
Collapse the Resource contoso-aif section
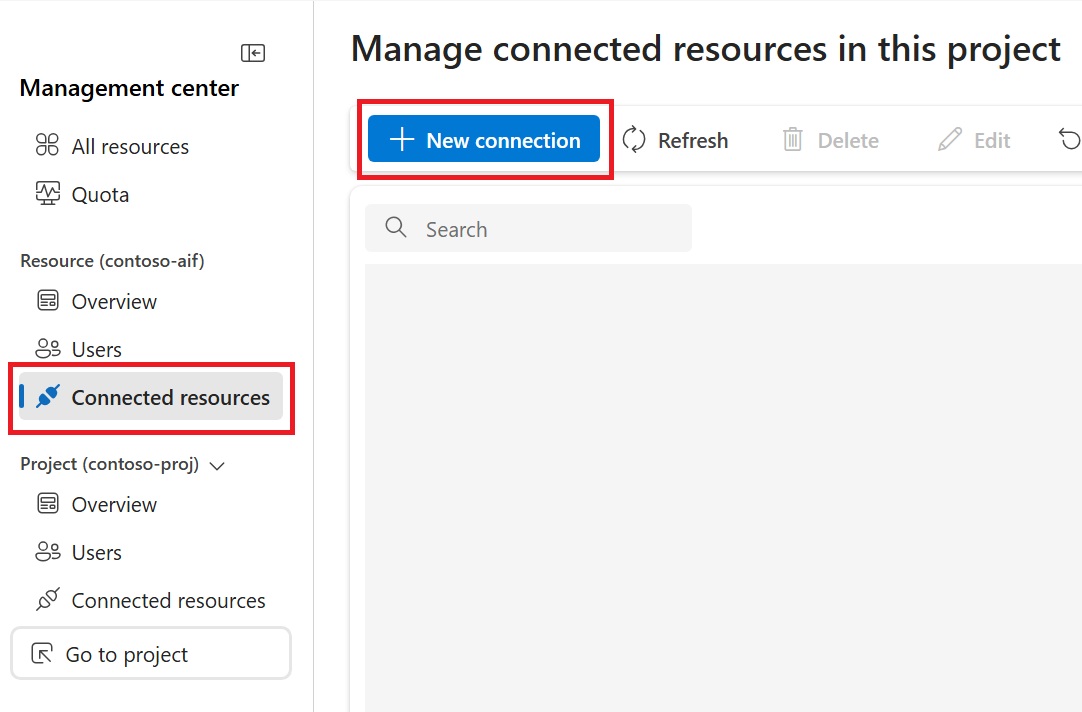coord(112,261)
